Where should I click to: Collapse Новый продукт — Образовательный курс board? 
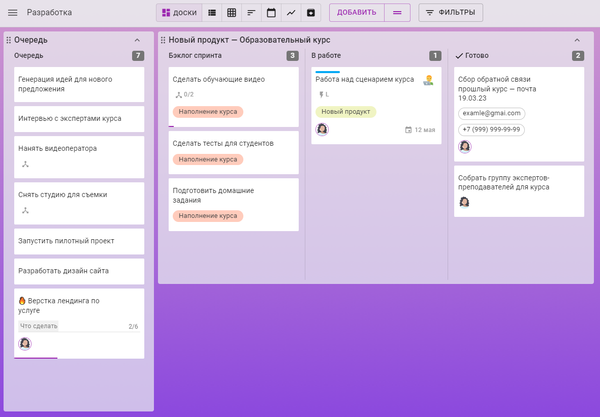coord(577,39)
